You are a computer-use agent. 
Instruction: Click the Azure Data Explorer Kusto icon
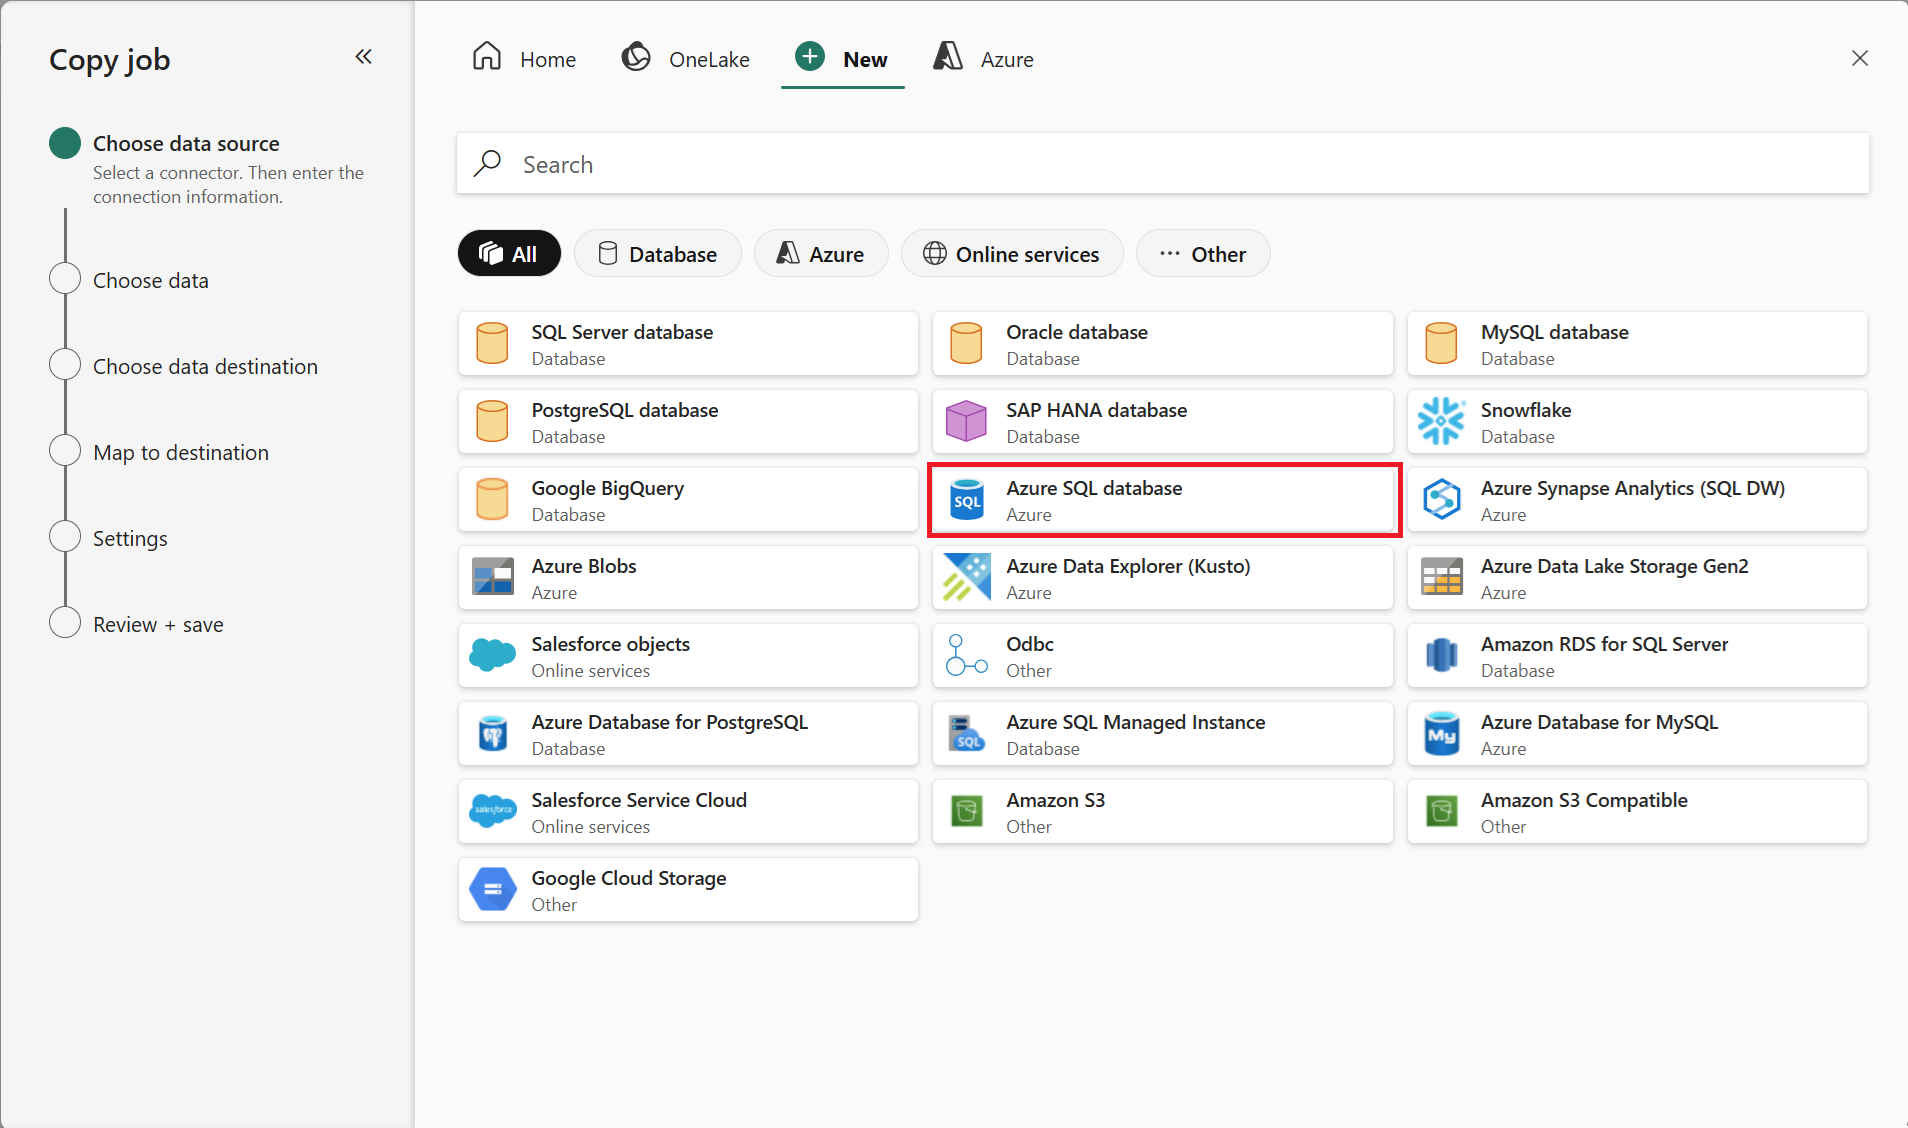coord(966,577)
